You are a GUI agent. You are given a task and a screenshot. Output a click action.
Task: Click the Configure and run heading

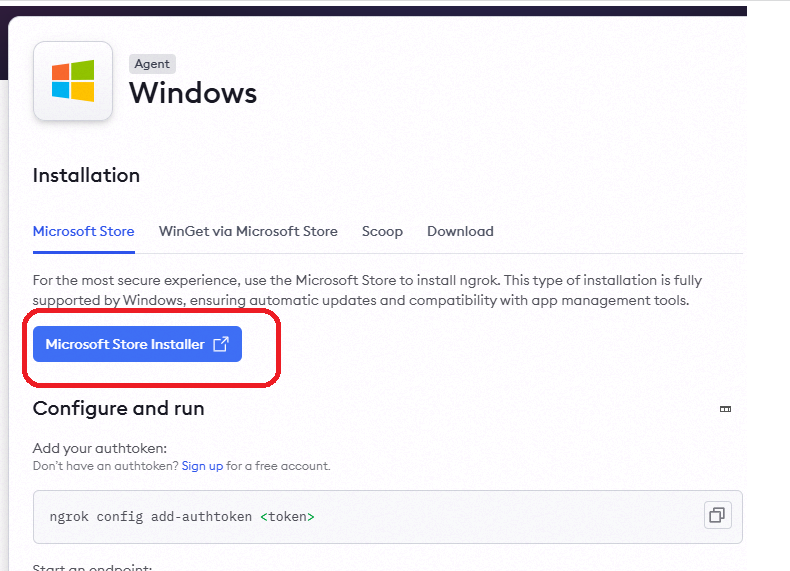118,408
